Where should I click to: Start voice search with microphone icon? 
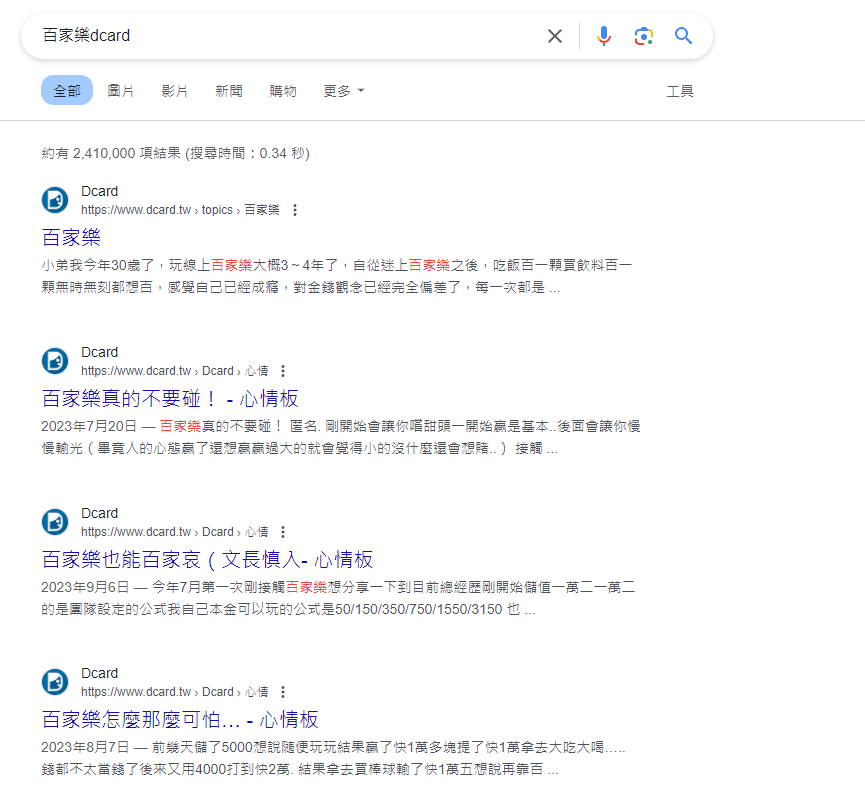click(x=604, y=36)
